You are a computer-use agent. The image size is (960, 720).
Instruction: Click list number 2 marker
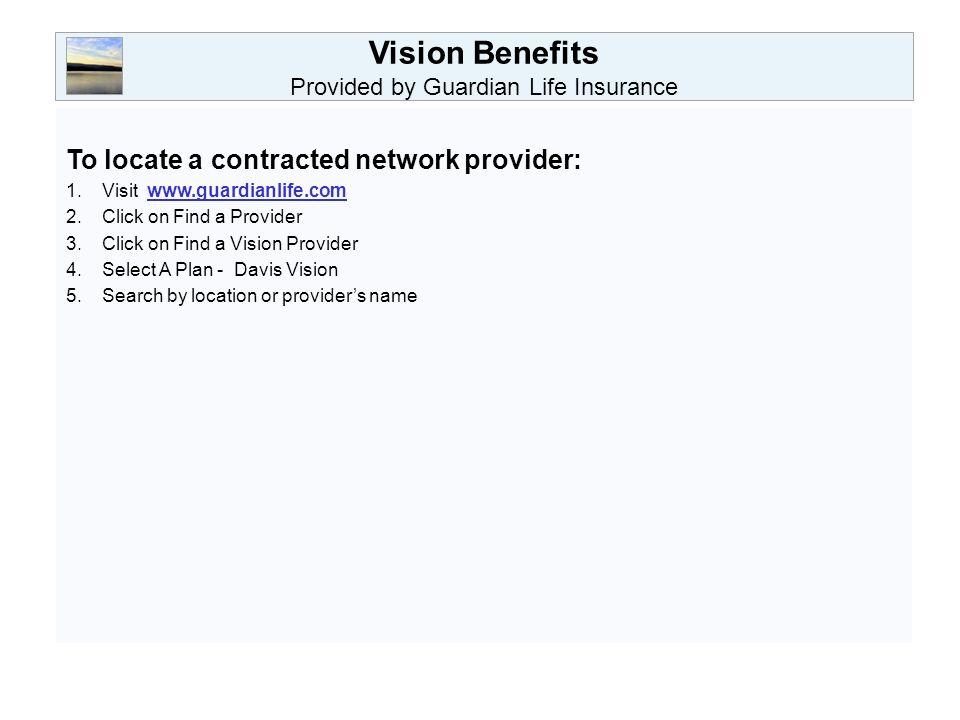[73, 217]
